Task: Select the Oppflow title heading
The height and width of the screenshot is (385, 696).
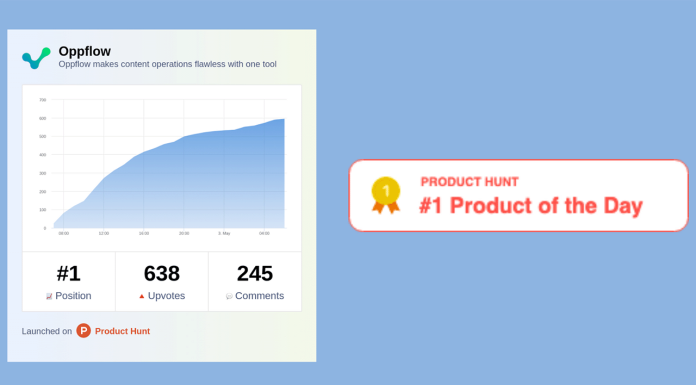Action: tap(85, 51)
